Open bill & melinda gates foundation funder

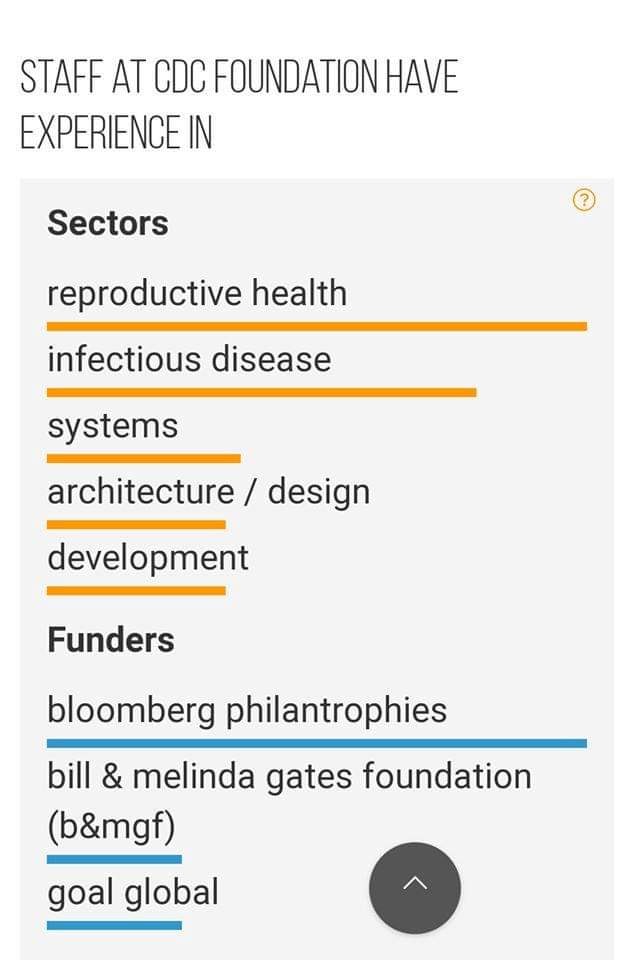(x=290, y=801)
